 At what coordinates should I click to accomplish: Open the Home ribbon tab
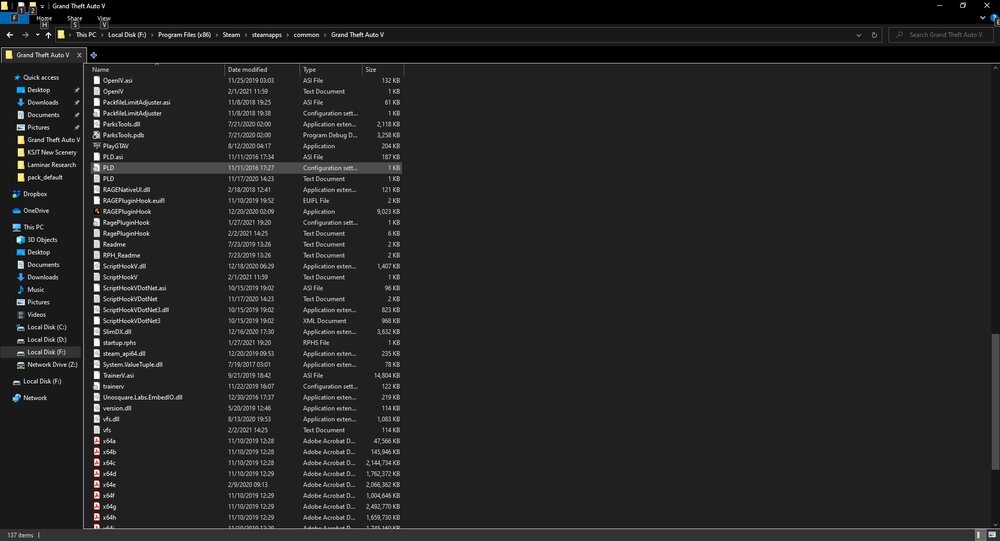click(x=44, y=19)
